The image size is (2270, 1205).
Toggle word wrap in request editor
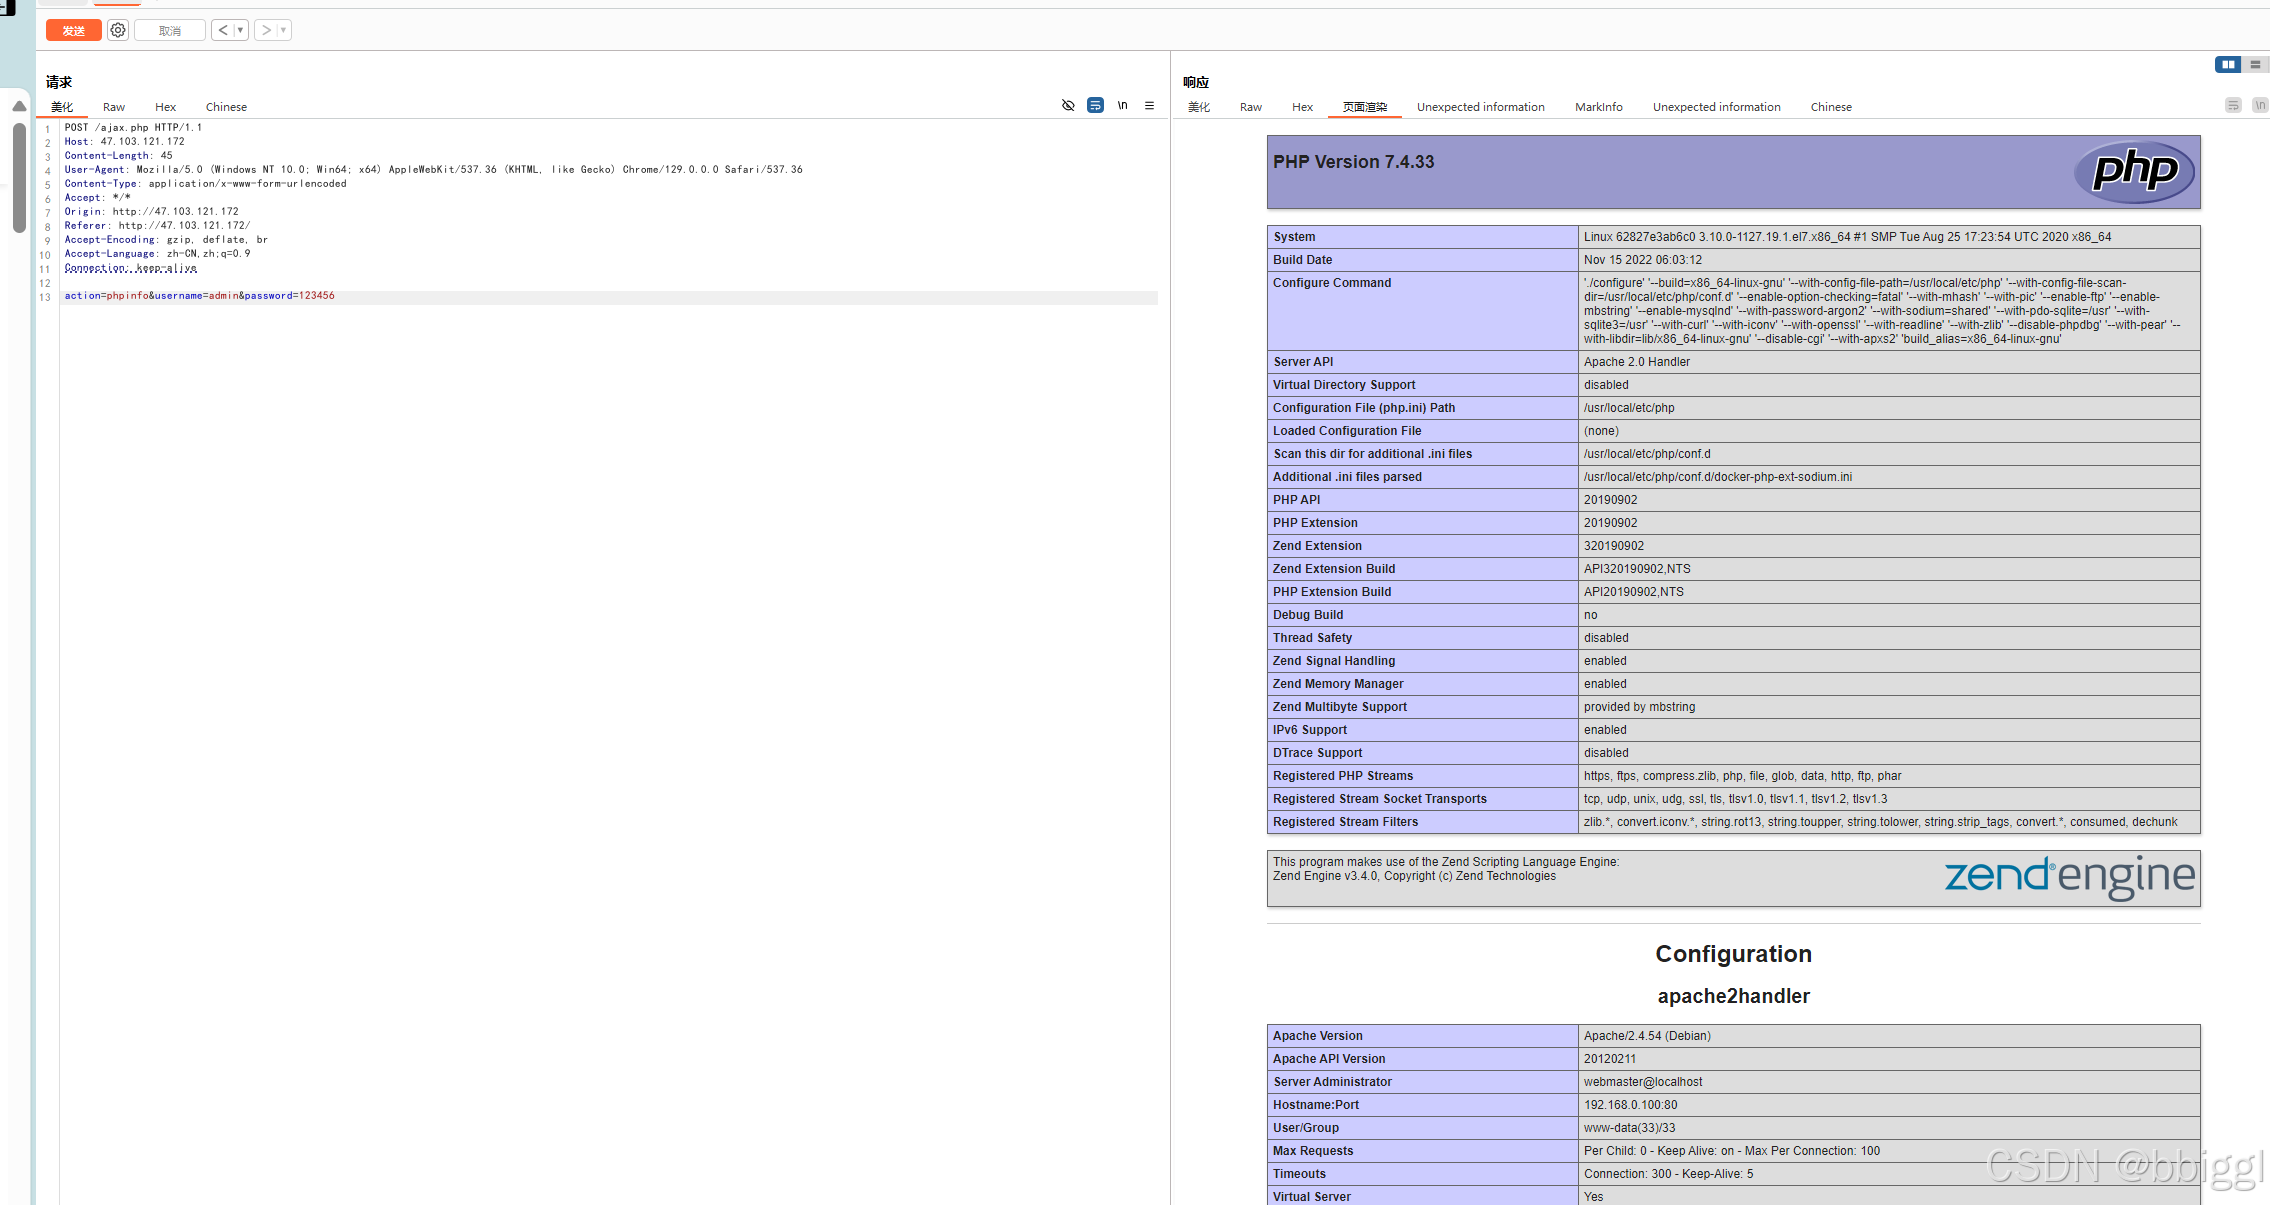(x=1095, y=105)
